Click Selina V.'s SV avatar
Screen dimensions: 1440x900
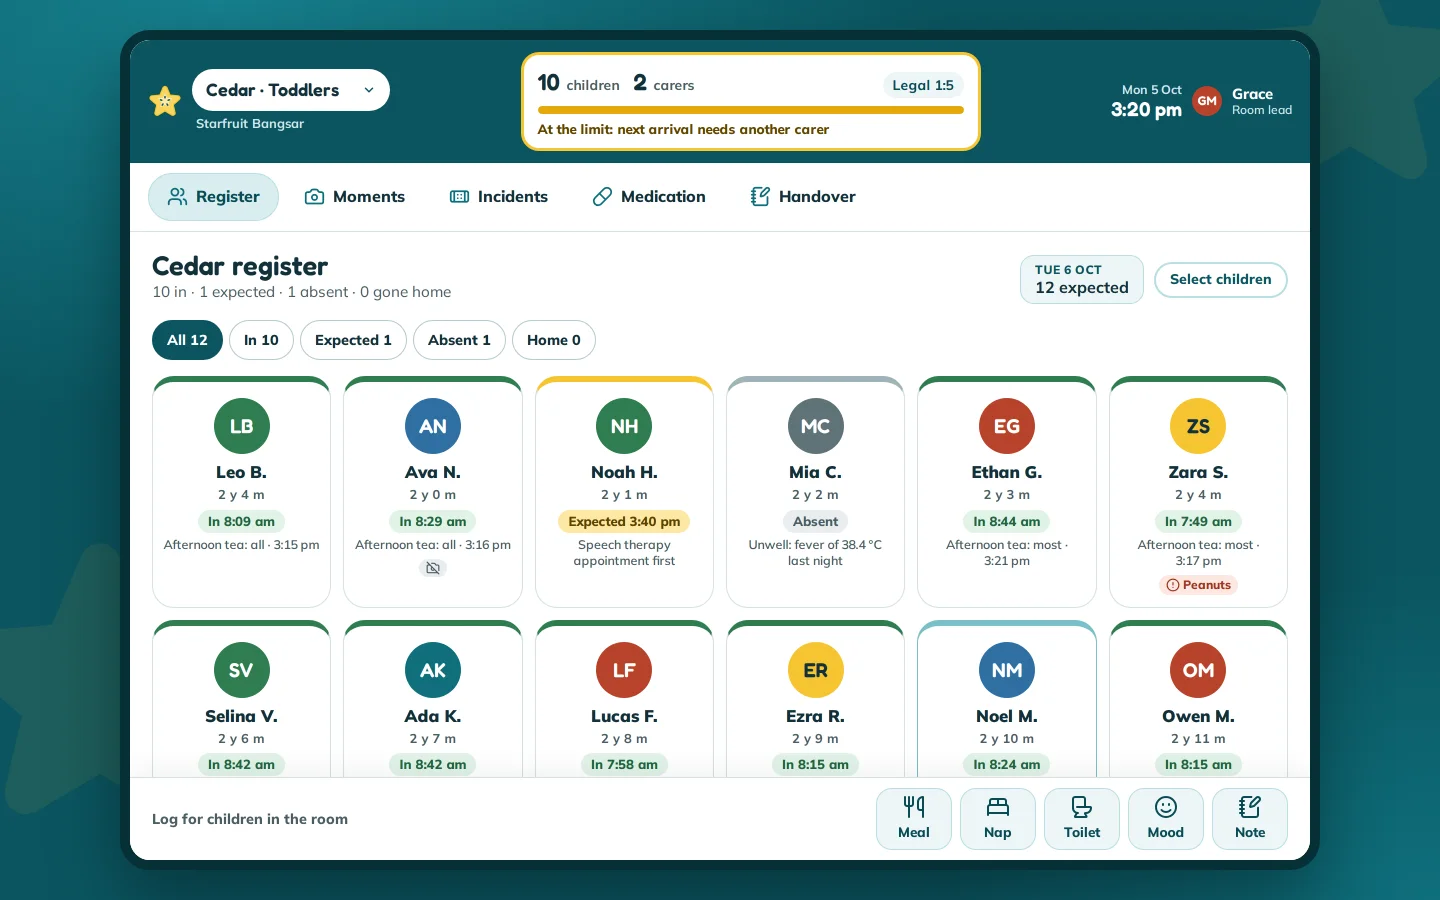point(242,670)
